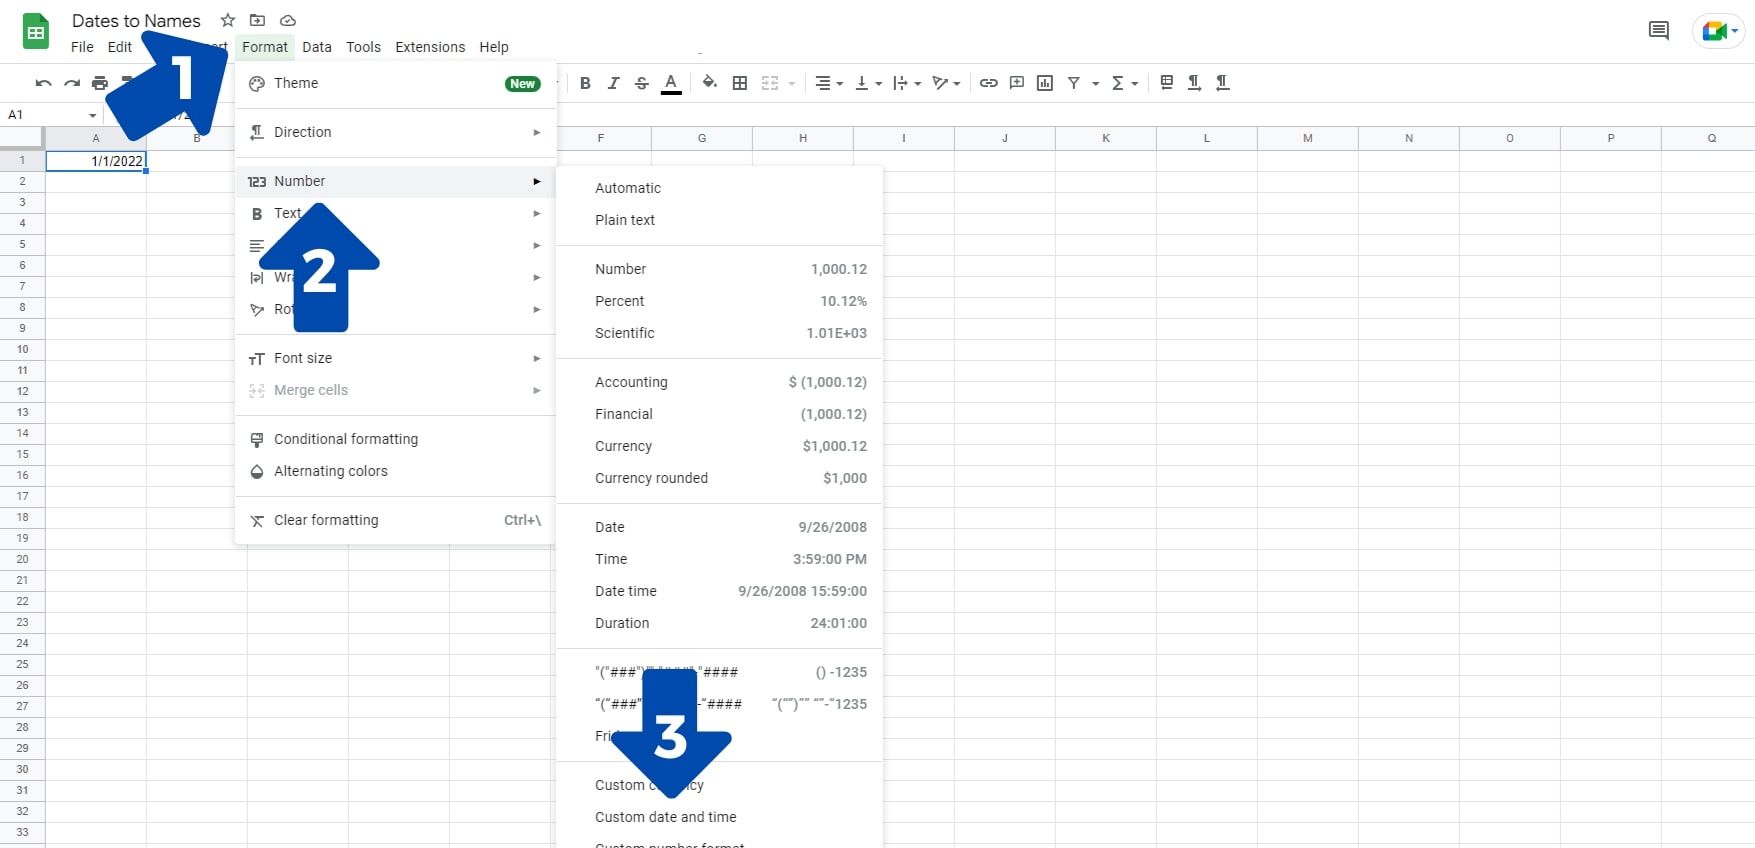The height and width of the screenshot is (848, 1755).
Task: Open Google Meet call button
Action: click(x=1720, y=31)
